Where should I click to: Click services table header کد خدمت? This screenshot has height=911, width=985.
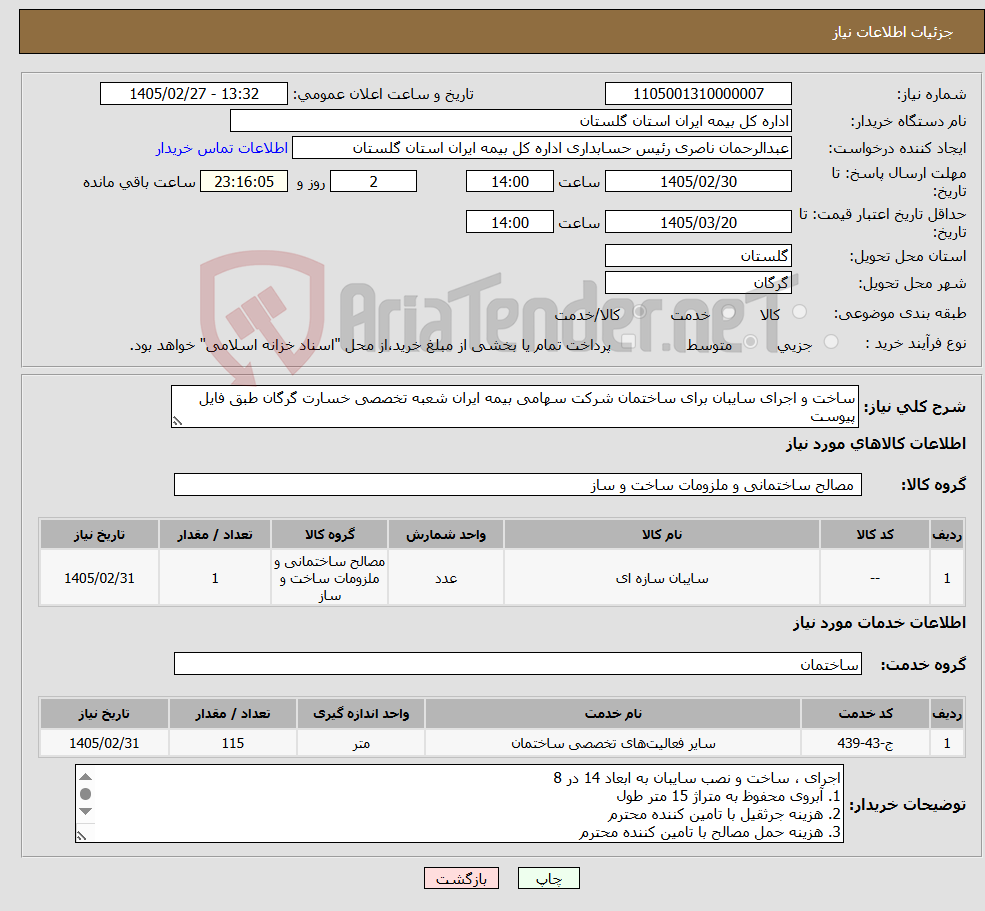[x=865, y=713]
